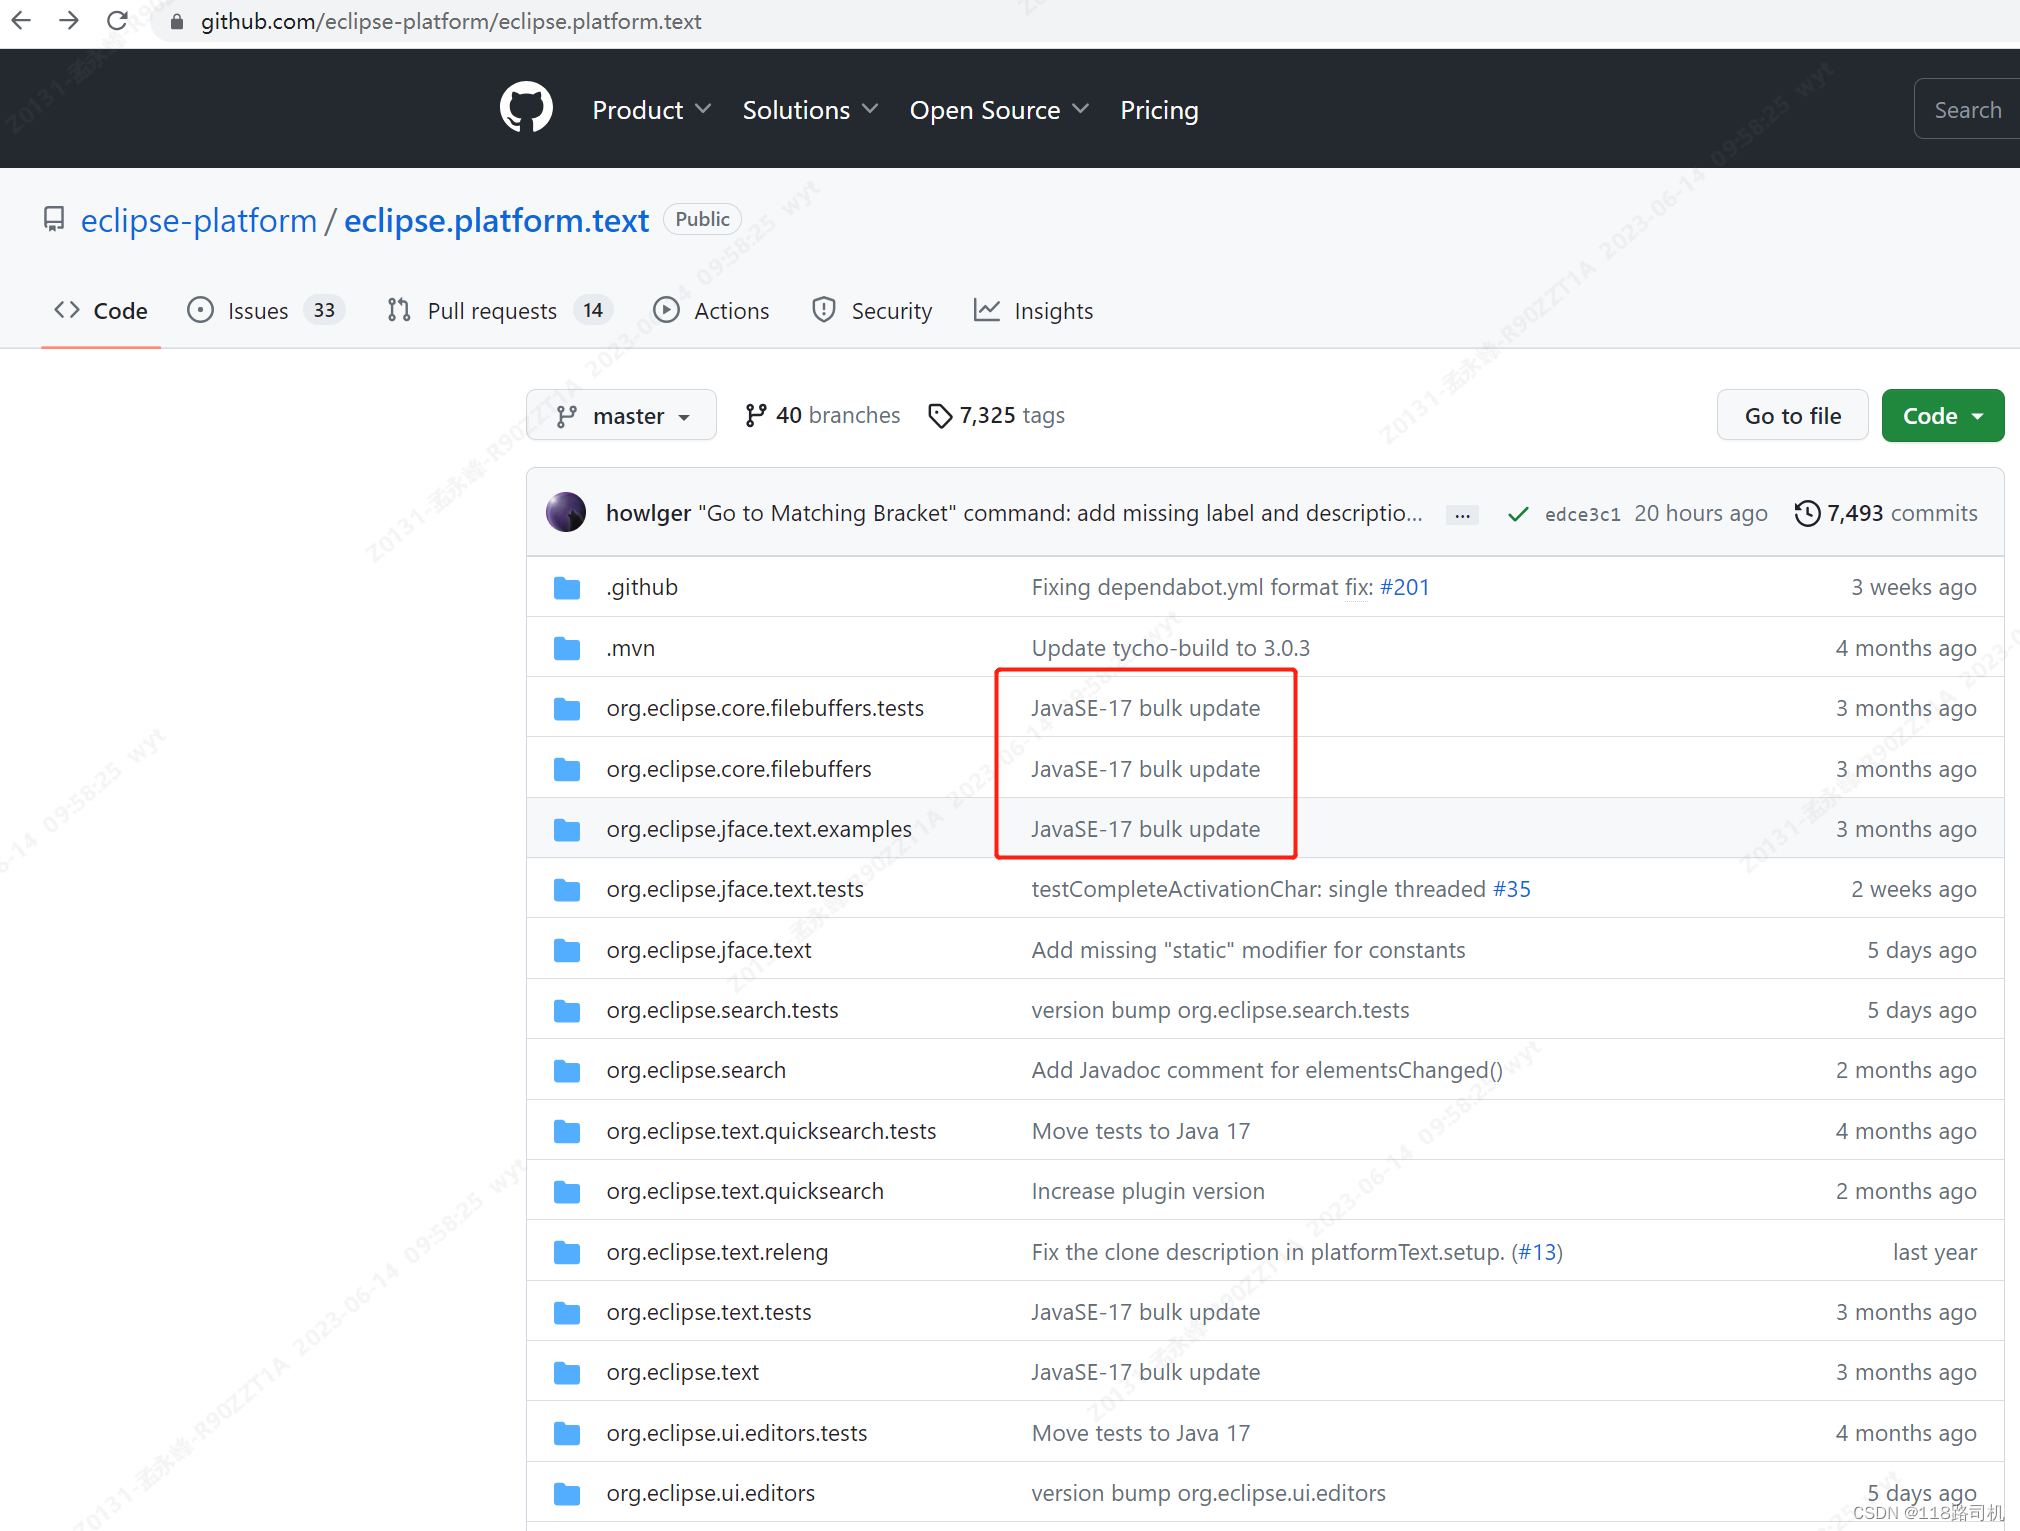Screen dimensions: 2020x1531
Task: Click the browser back arrow
Action: pos(21,20)
